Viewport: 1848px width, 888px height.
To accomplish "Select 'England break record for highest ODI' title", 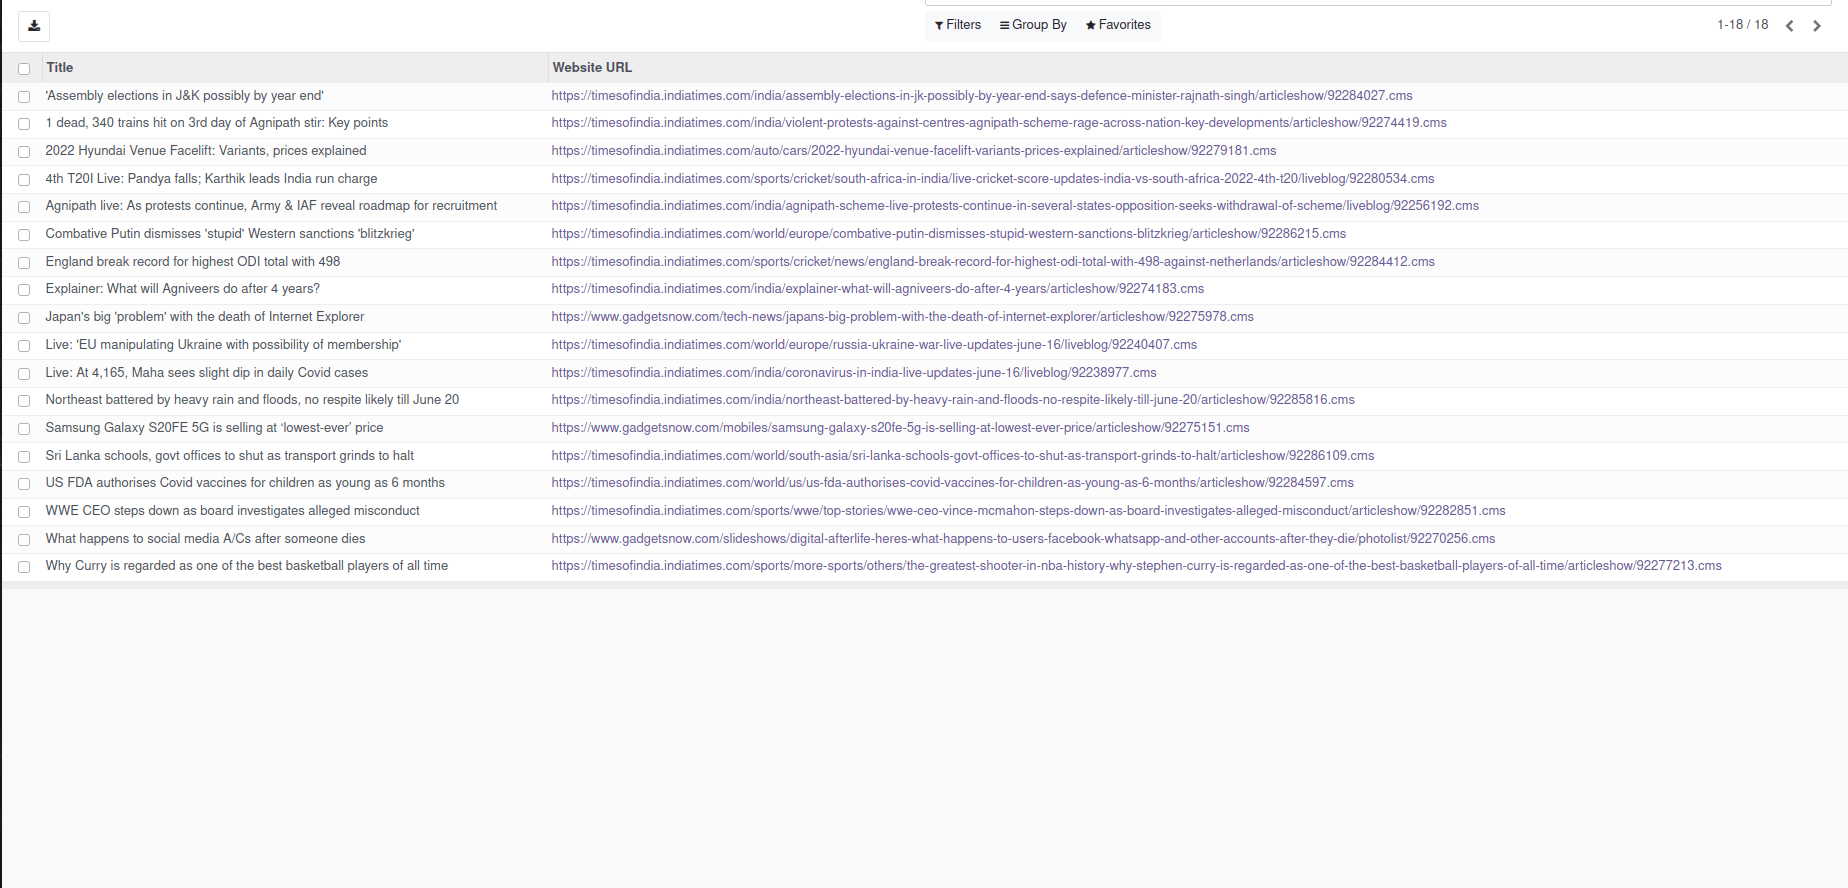I will [x=192, y=262].
